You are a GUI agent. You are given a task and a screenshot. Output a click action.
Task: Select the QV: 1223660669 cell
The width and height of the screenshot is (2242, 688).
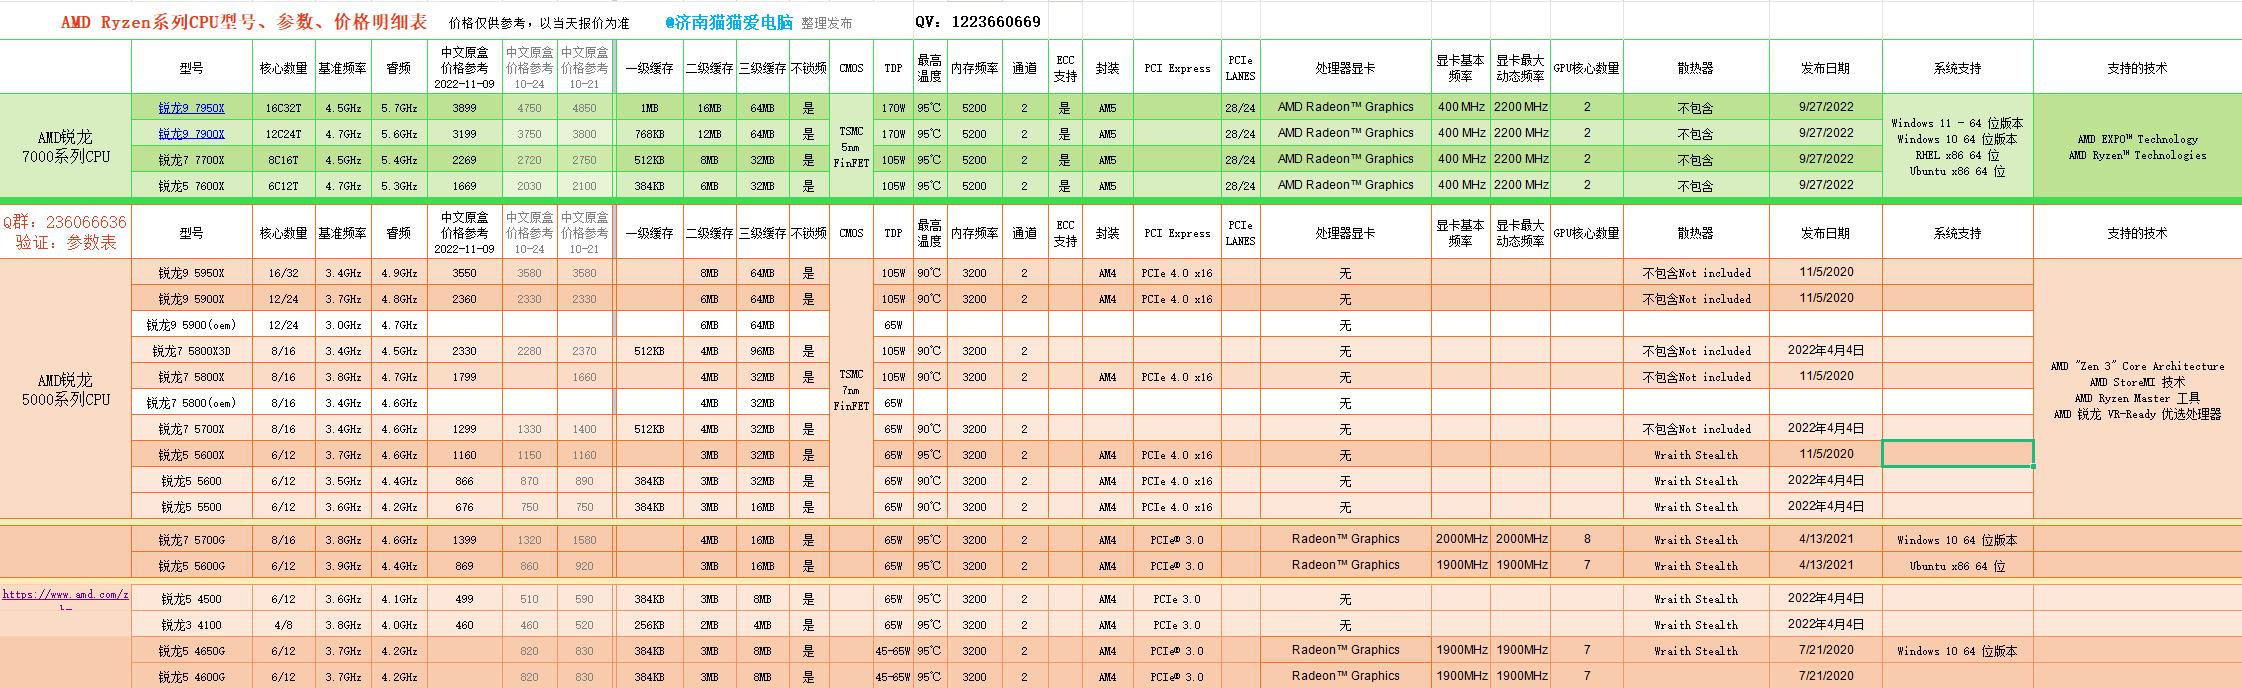977,22
